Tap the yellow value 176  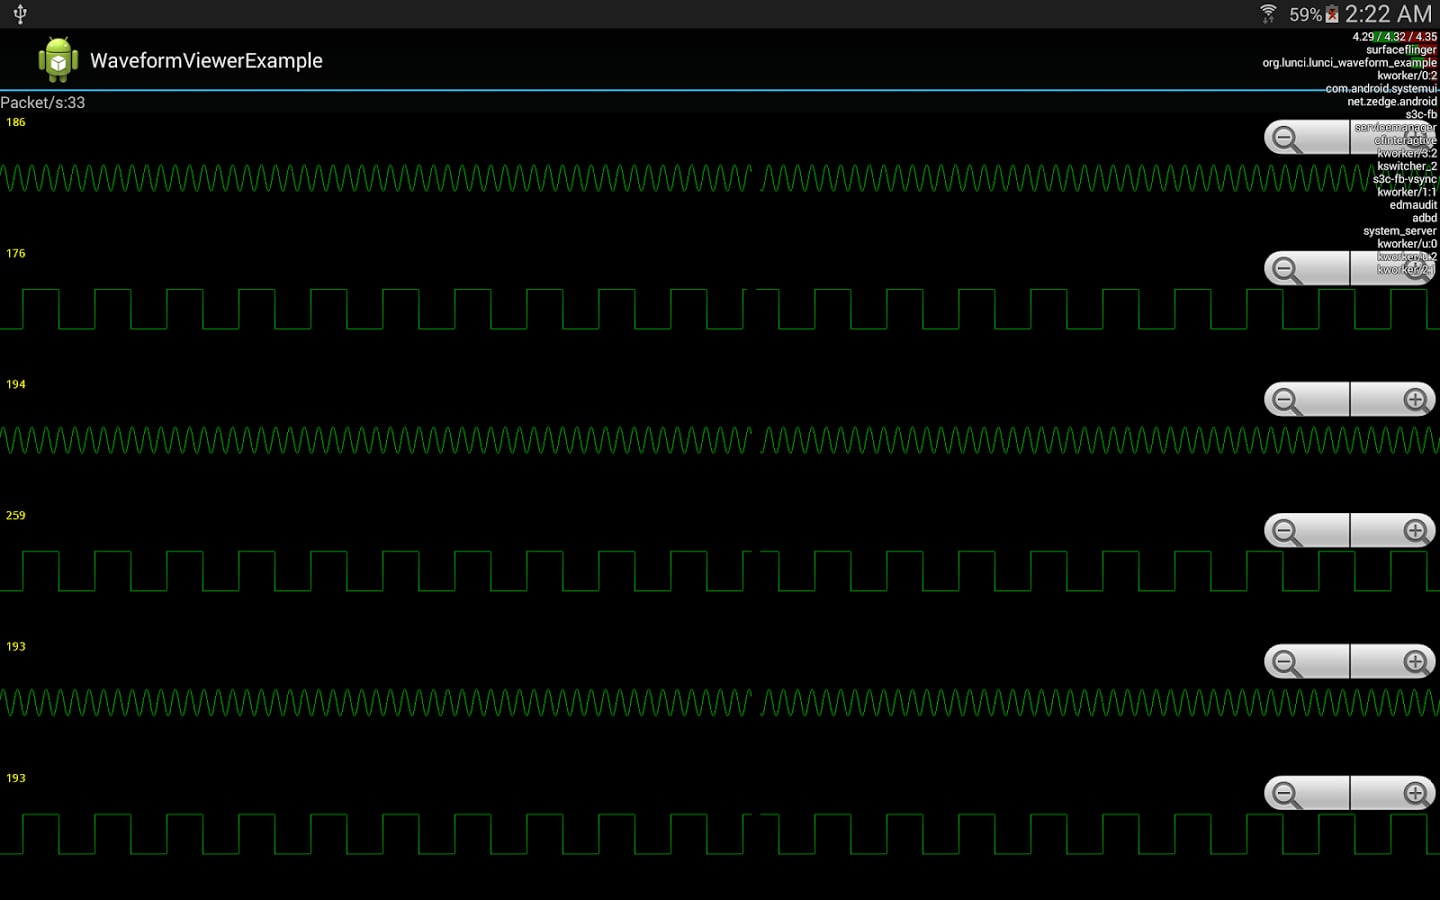[16, 253]
